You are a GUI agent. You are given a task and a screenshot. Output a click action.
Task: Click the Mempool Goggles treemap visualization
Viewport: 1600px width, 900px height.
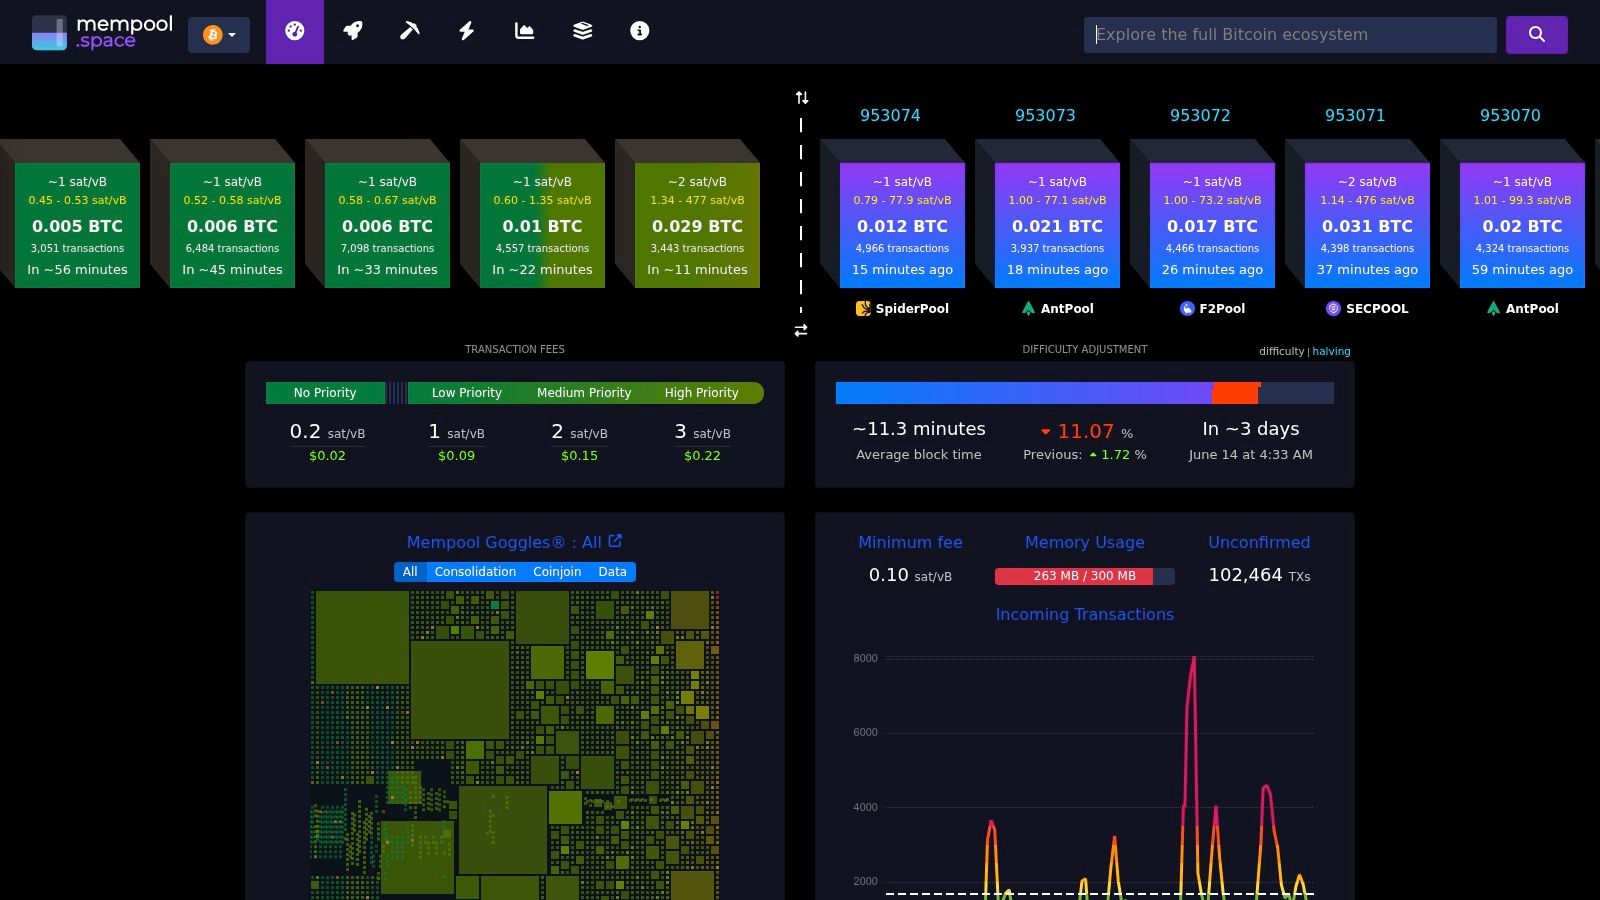[x=515, y=744]
